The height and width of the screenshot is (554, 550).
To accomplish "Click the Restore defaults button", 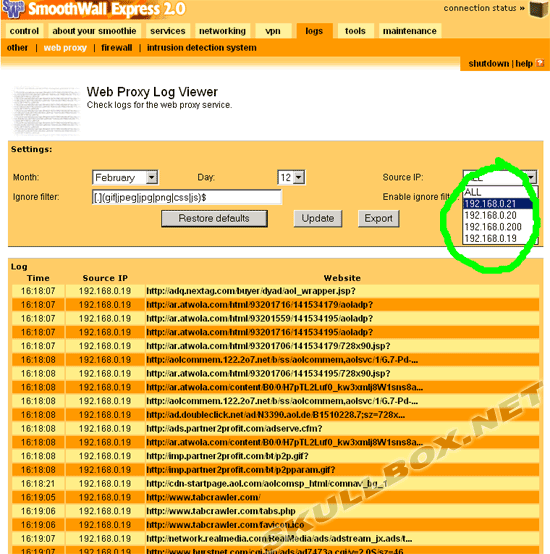I will [x=214, y=219].
